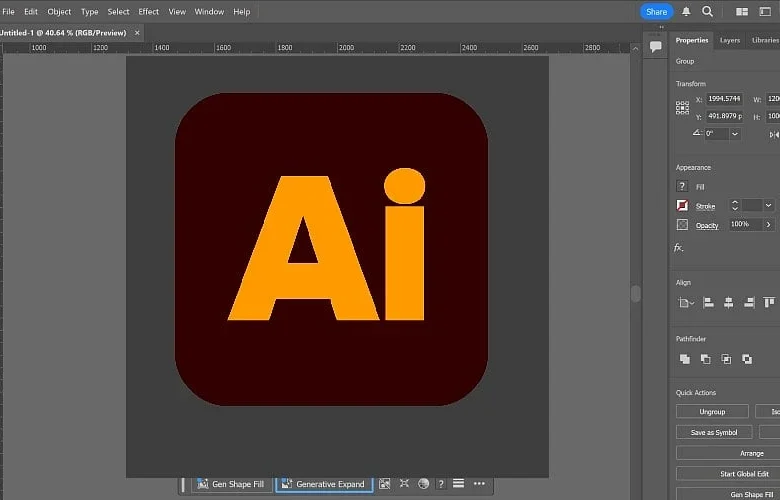Switch to the Properties tab
Image resolution: width=780 pixels, height=500 pixels.
coord(691,40)
